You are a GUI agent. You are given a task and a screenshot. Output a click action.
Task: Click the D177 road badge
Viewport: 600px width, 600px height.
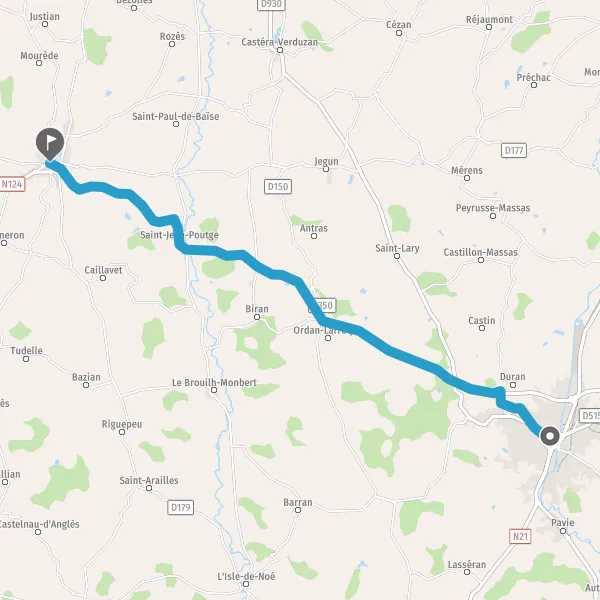coord(514,150)
